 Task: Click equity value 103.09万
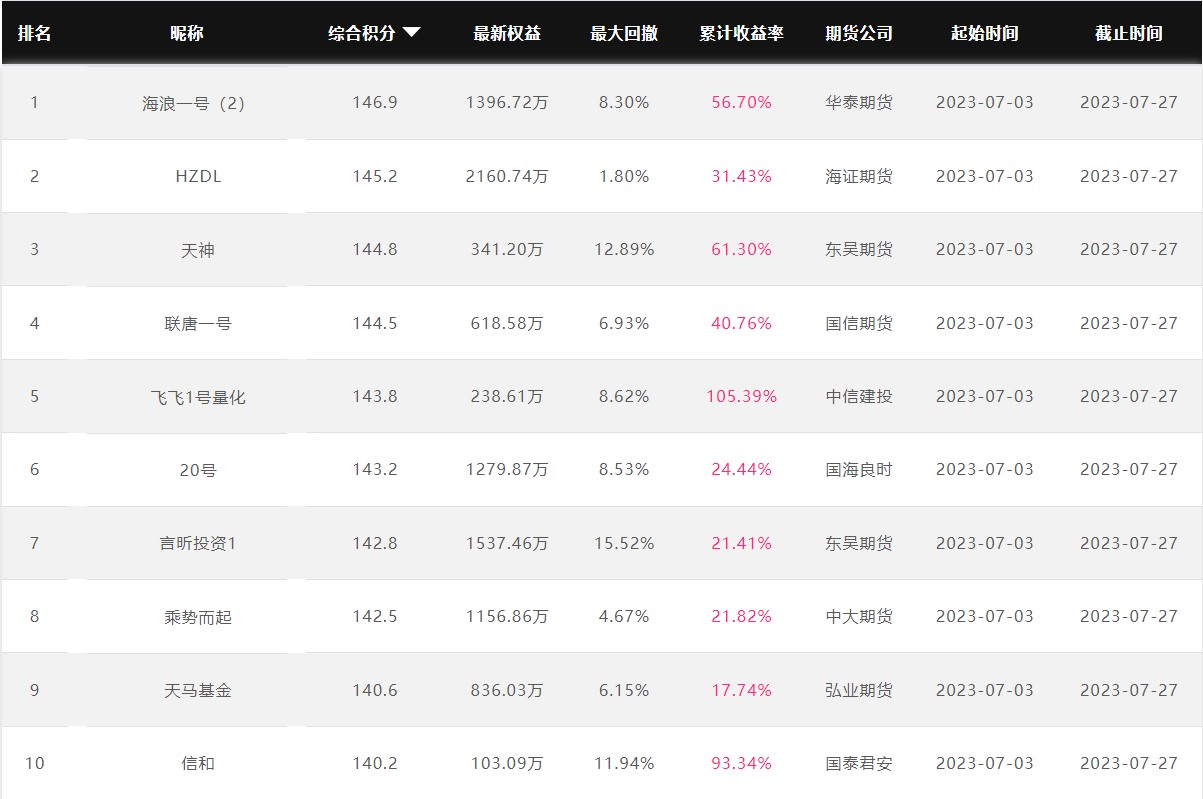pyautogui.click(x=507, y=763)
